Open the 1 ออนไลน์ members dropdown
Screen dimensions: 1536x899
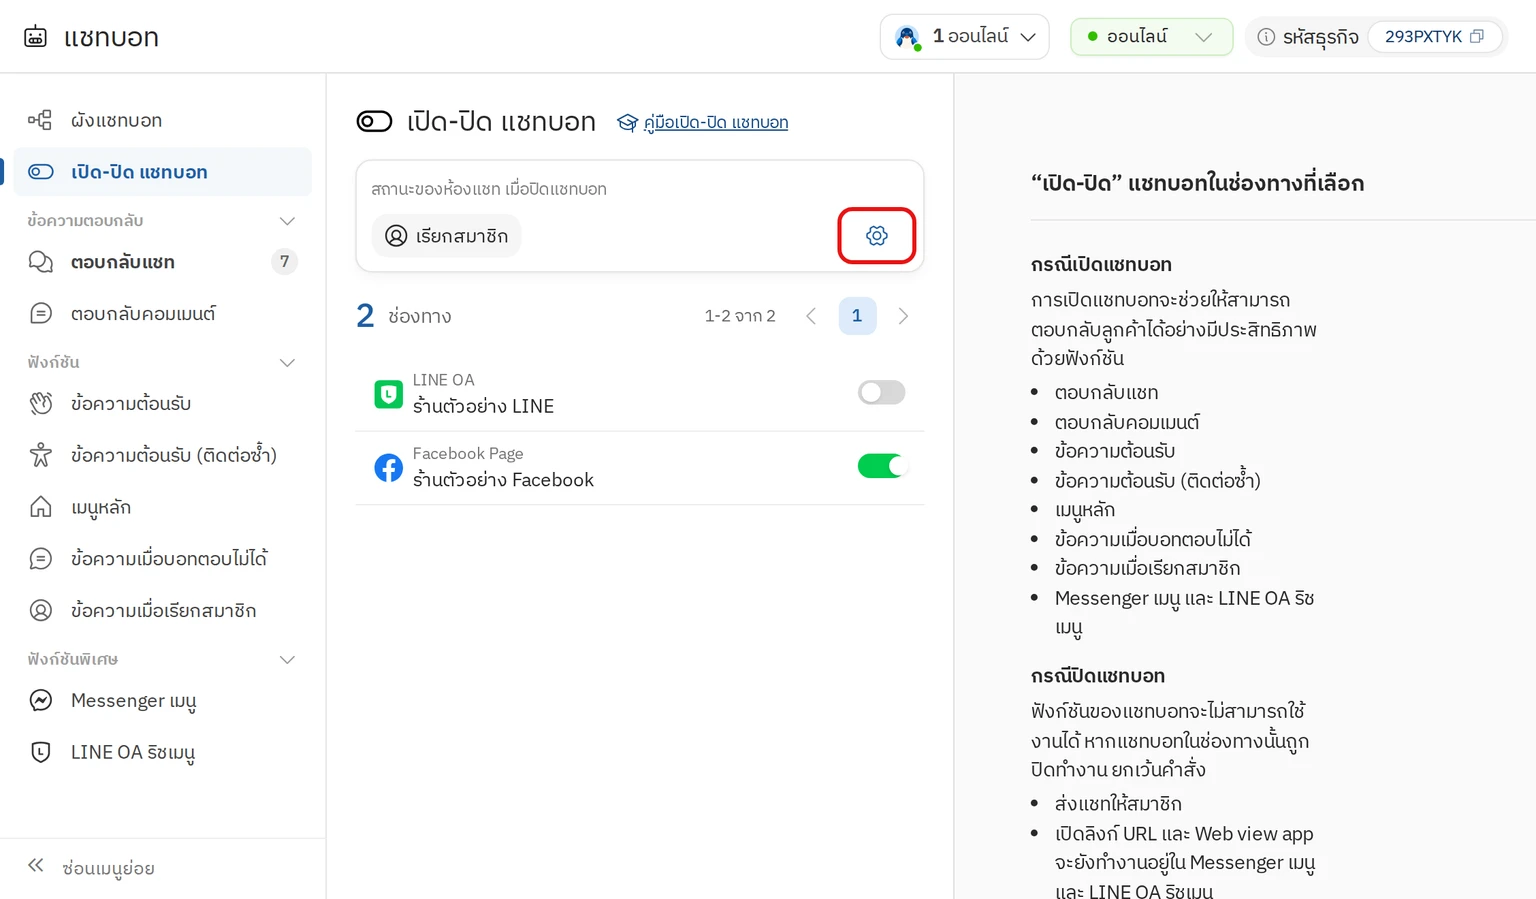click(964, 37)
